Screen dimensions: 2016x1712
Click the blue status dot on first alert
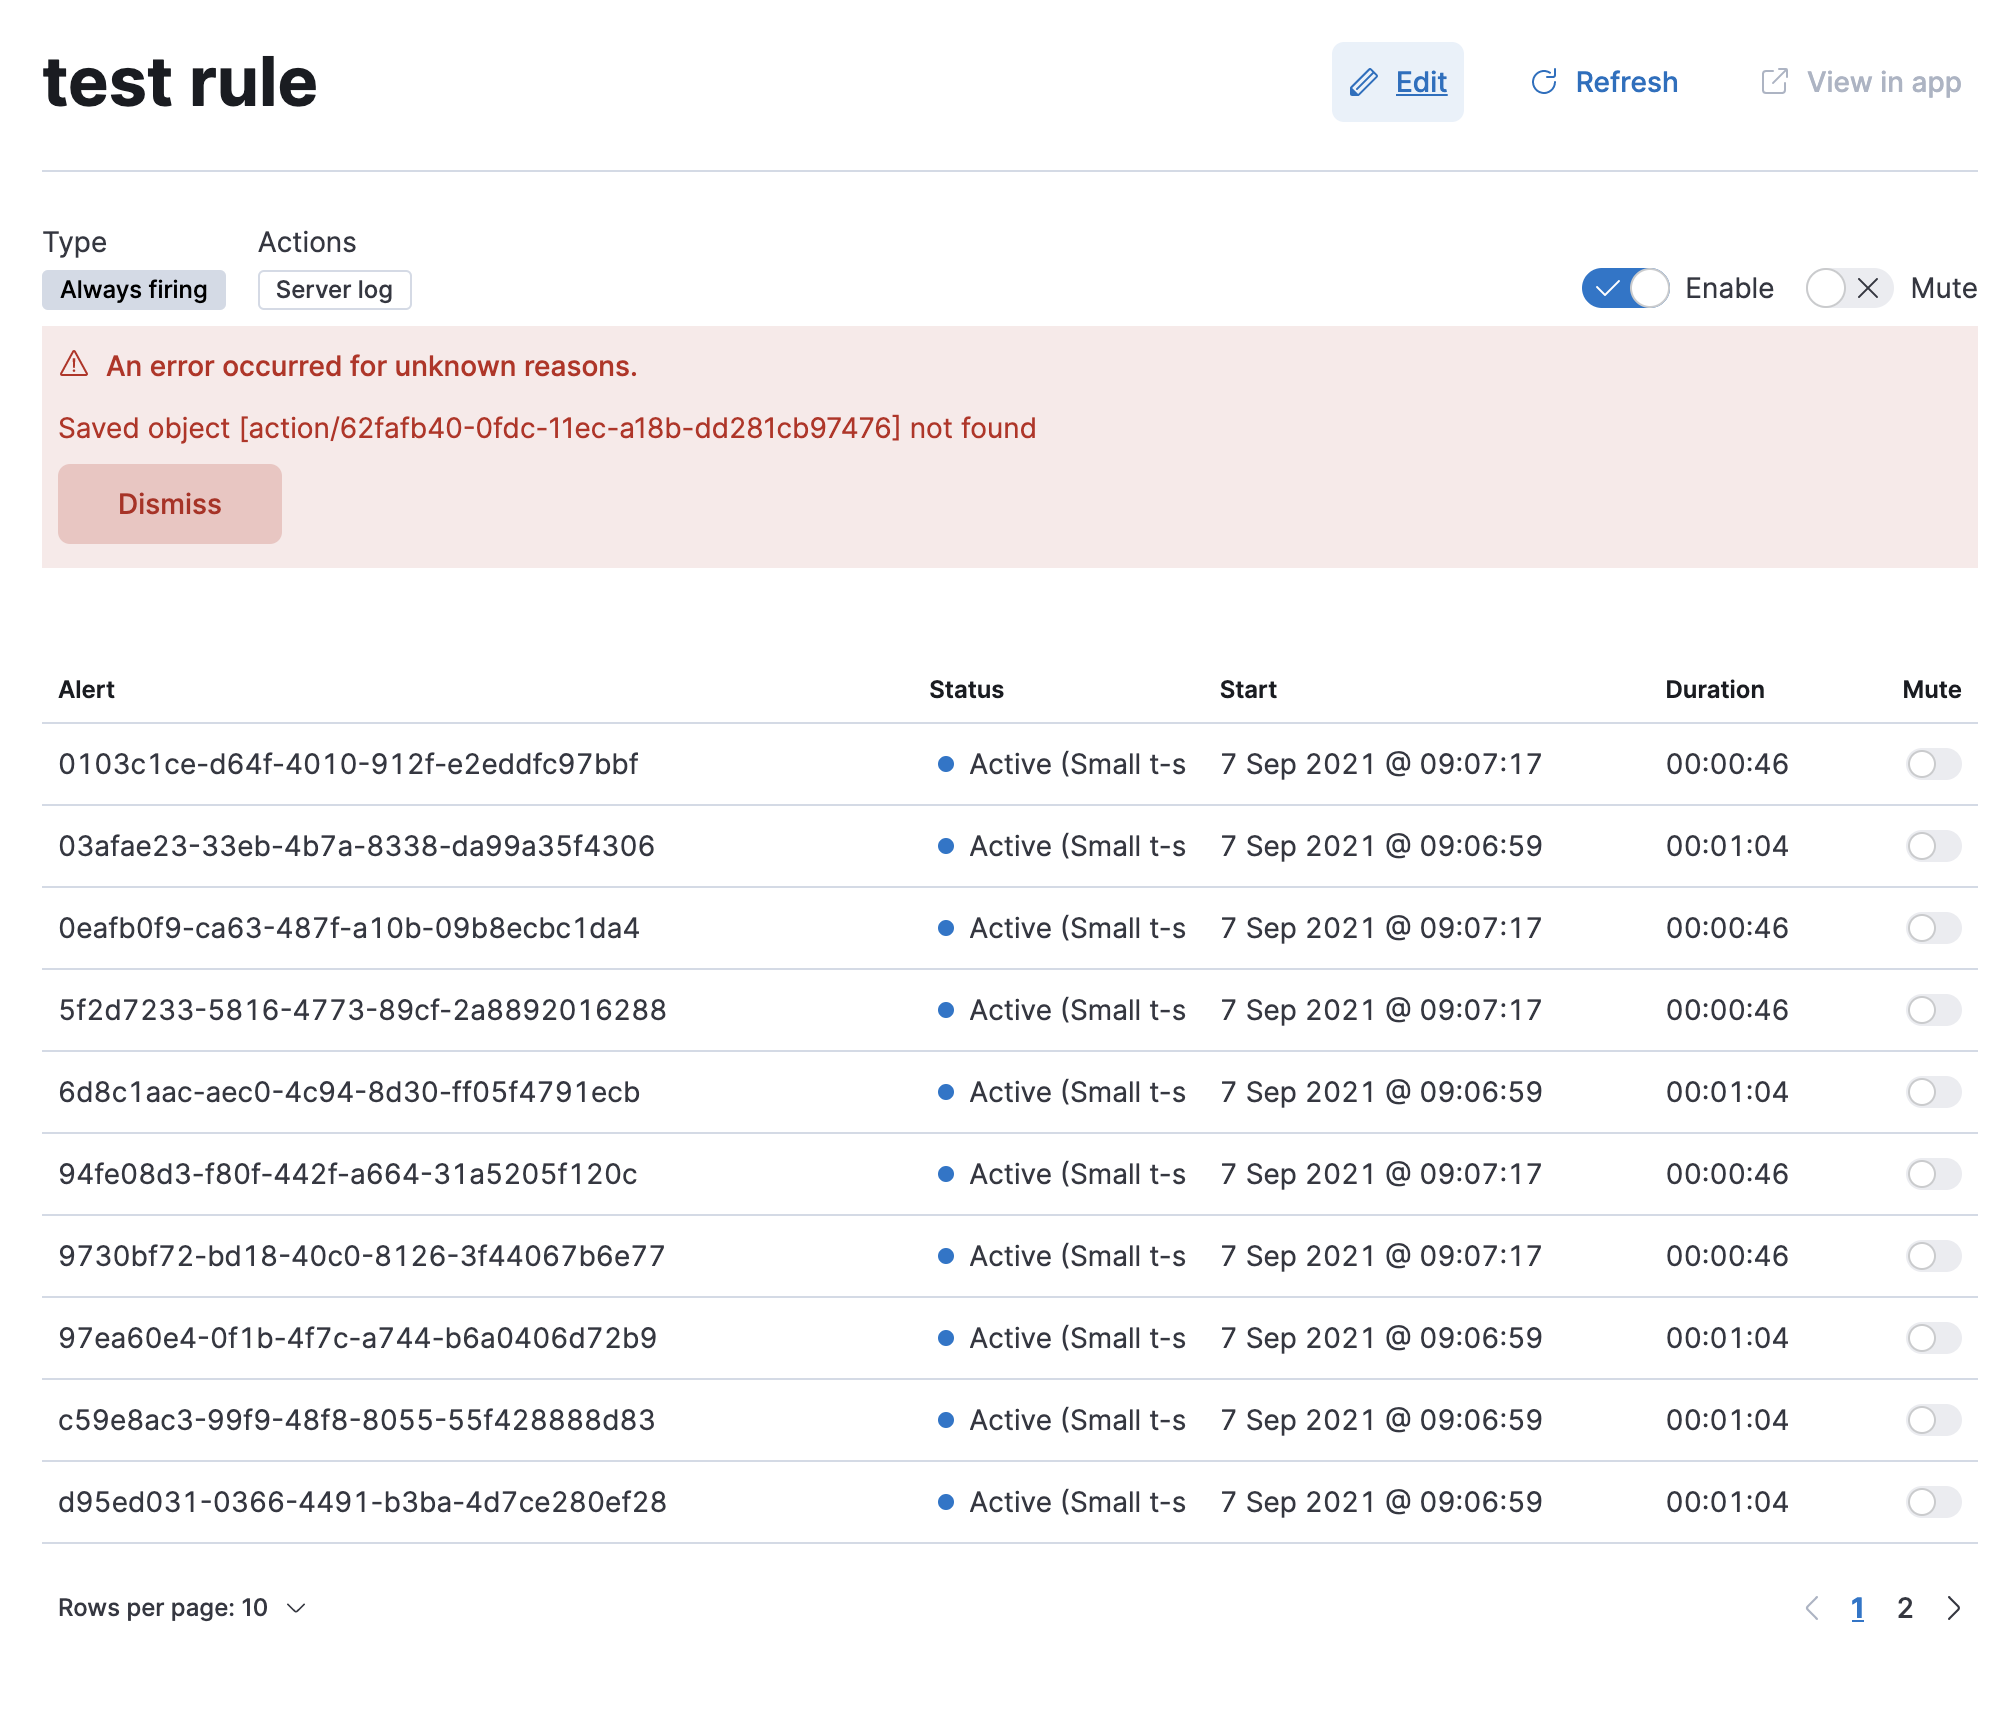tap(945, 763)
